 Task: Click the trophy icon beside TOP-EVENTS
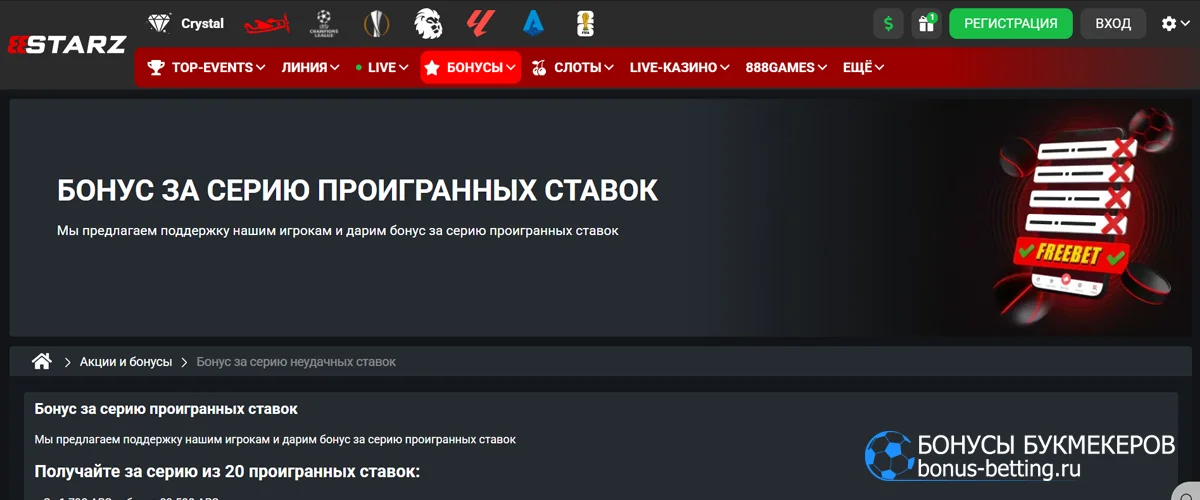coord(156,68)
